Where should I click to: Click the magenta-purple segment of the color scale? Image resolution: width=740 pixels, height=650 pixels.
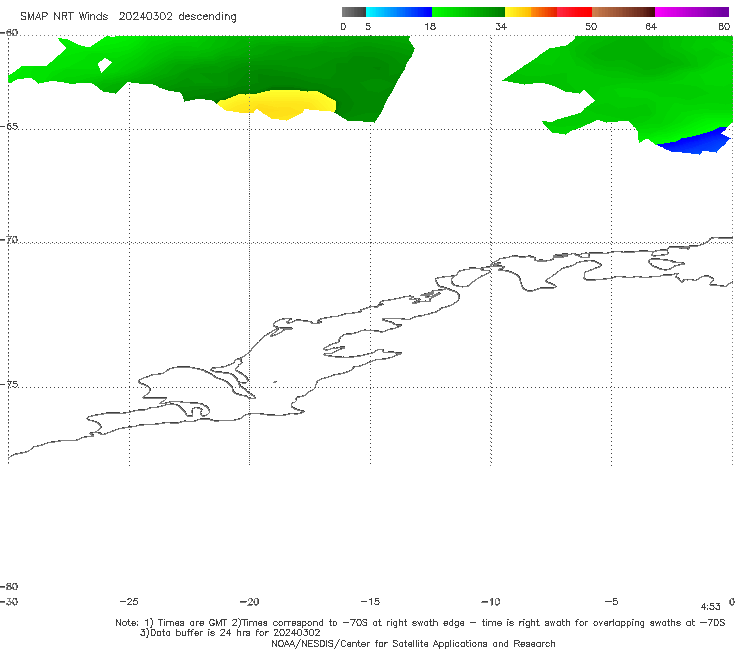692,12
